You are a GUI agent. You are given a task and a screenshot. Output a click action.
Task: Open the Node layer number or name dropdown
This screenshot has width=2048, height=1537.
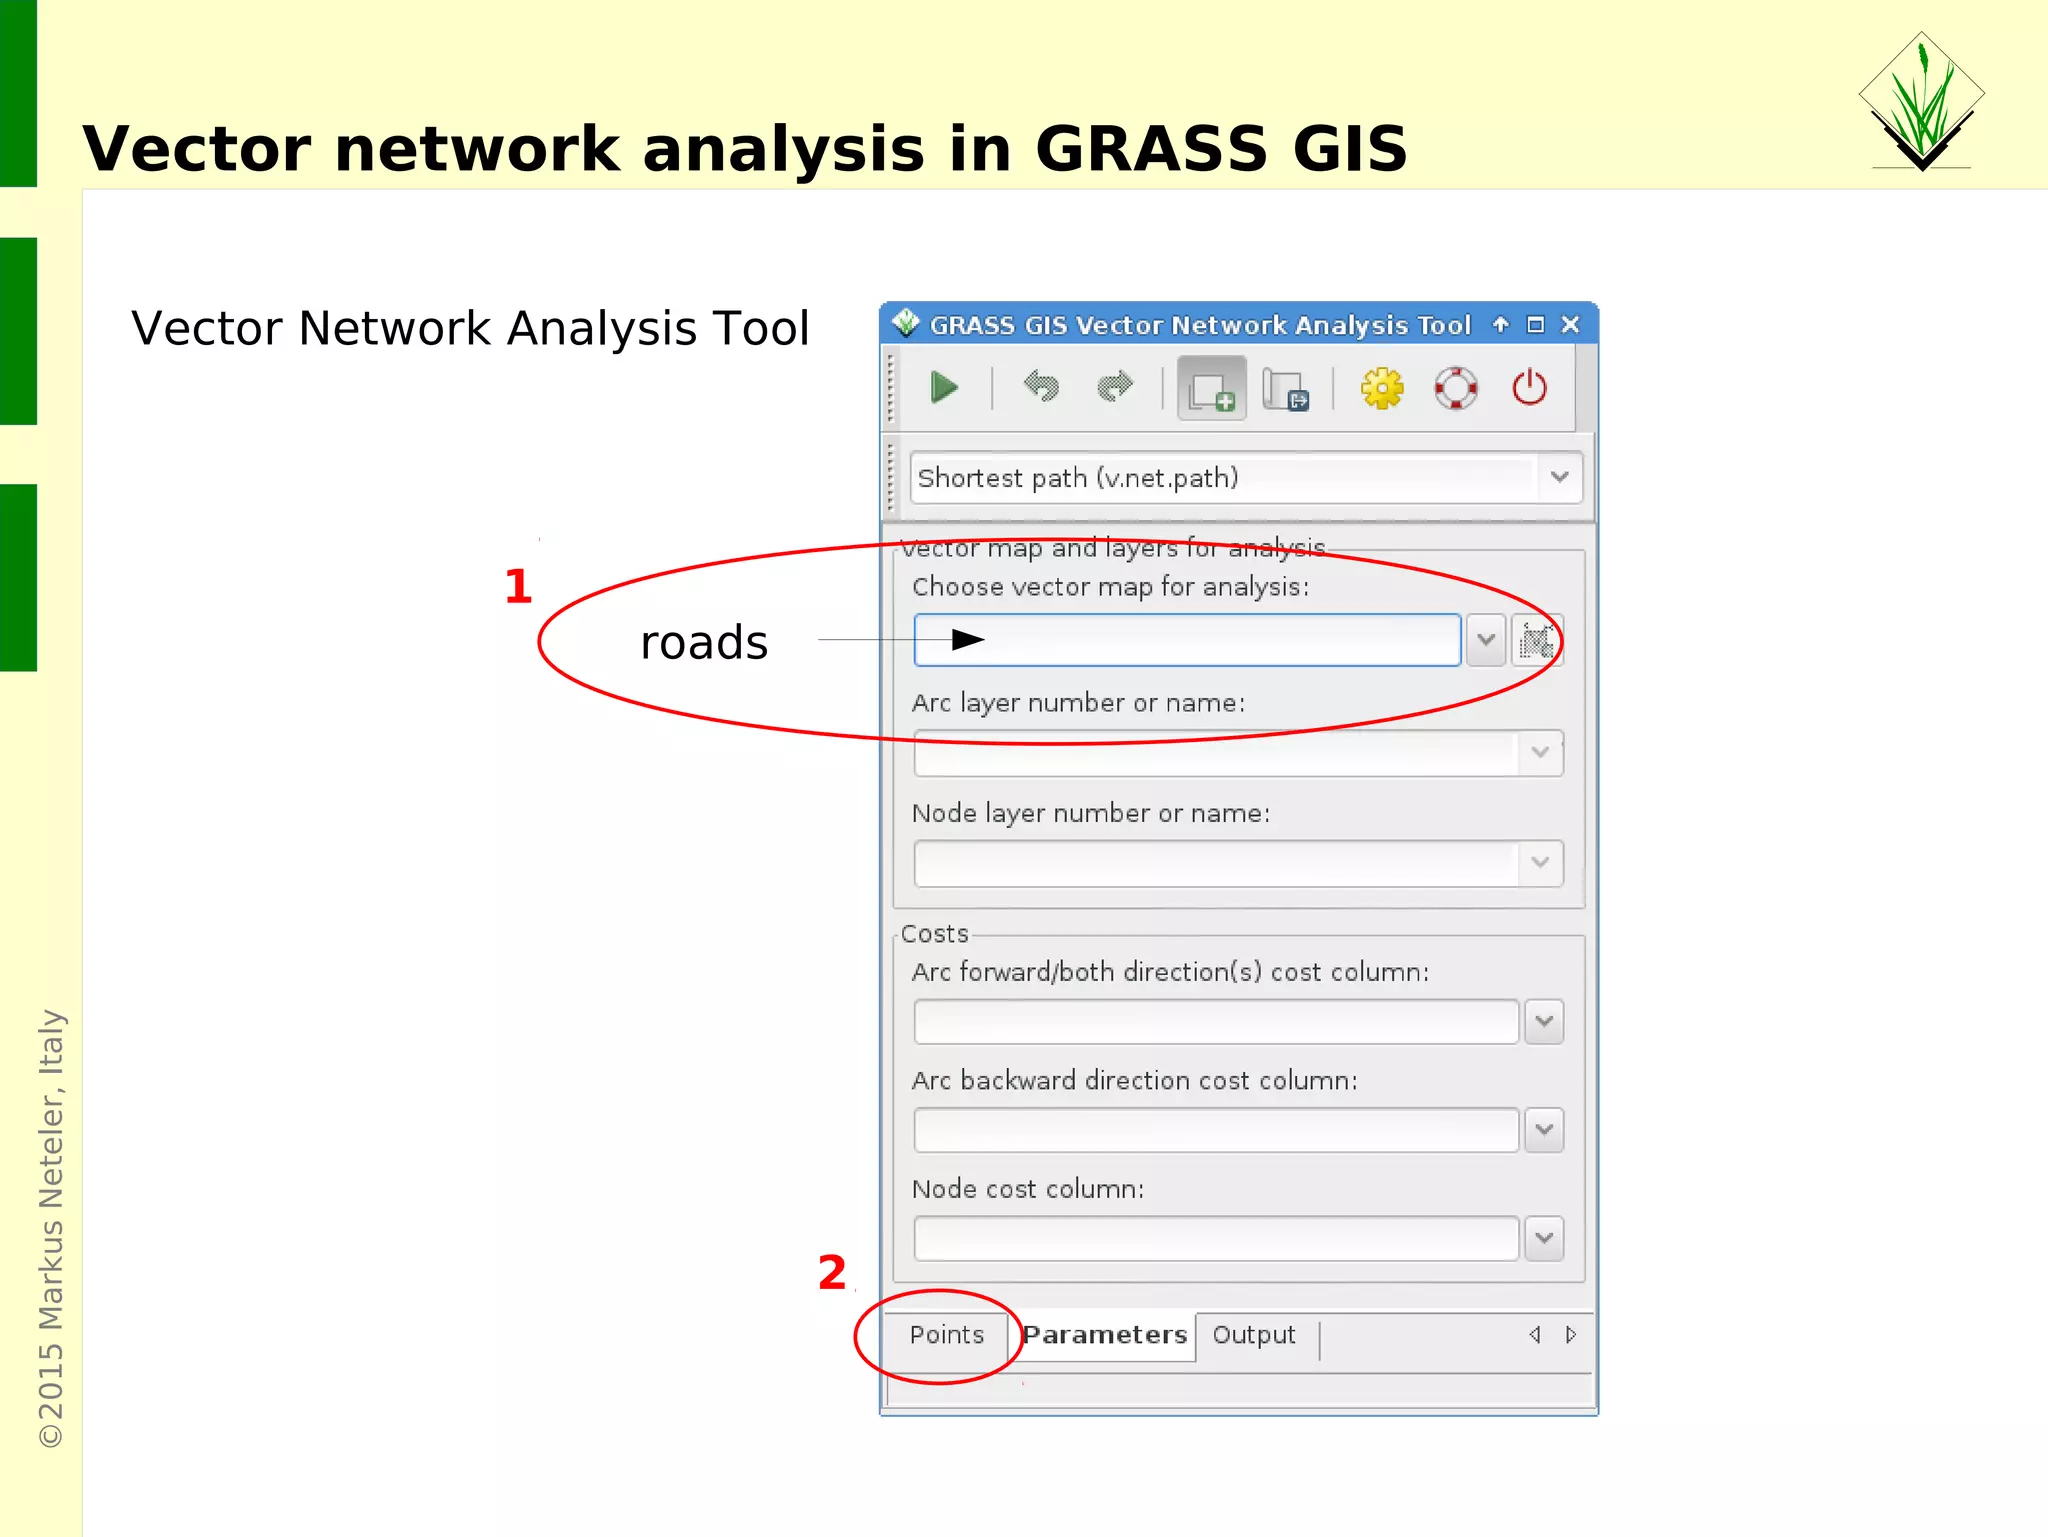tap(1238, 863)
